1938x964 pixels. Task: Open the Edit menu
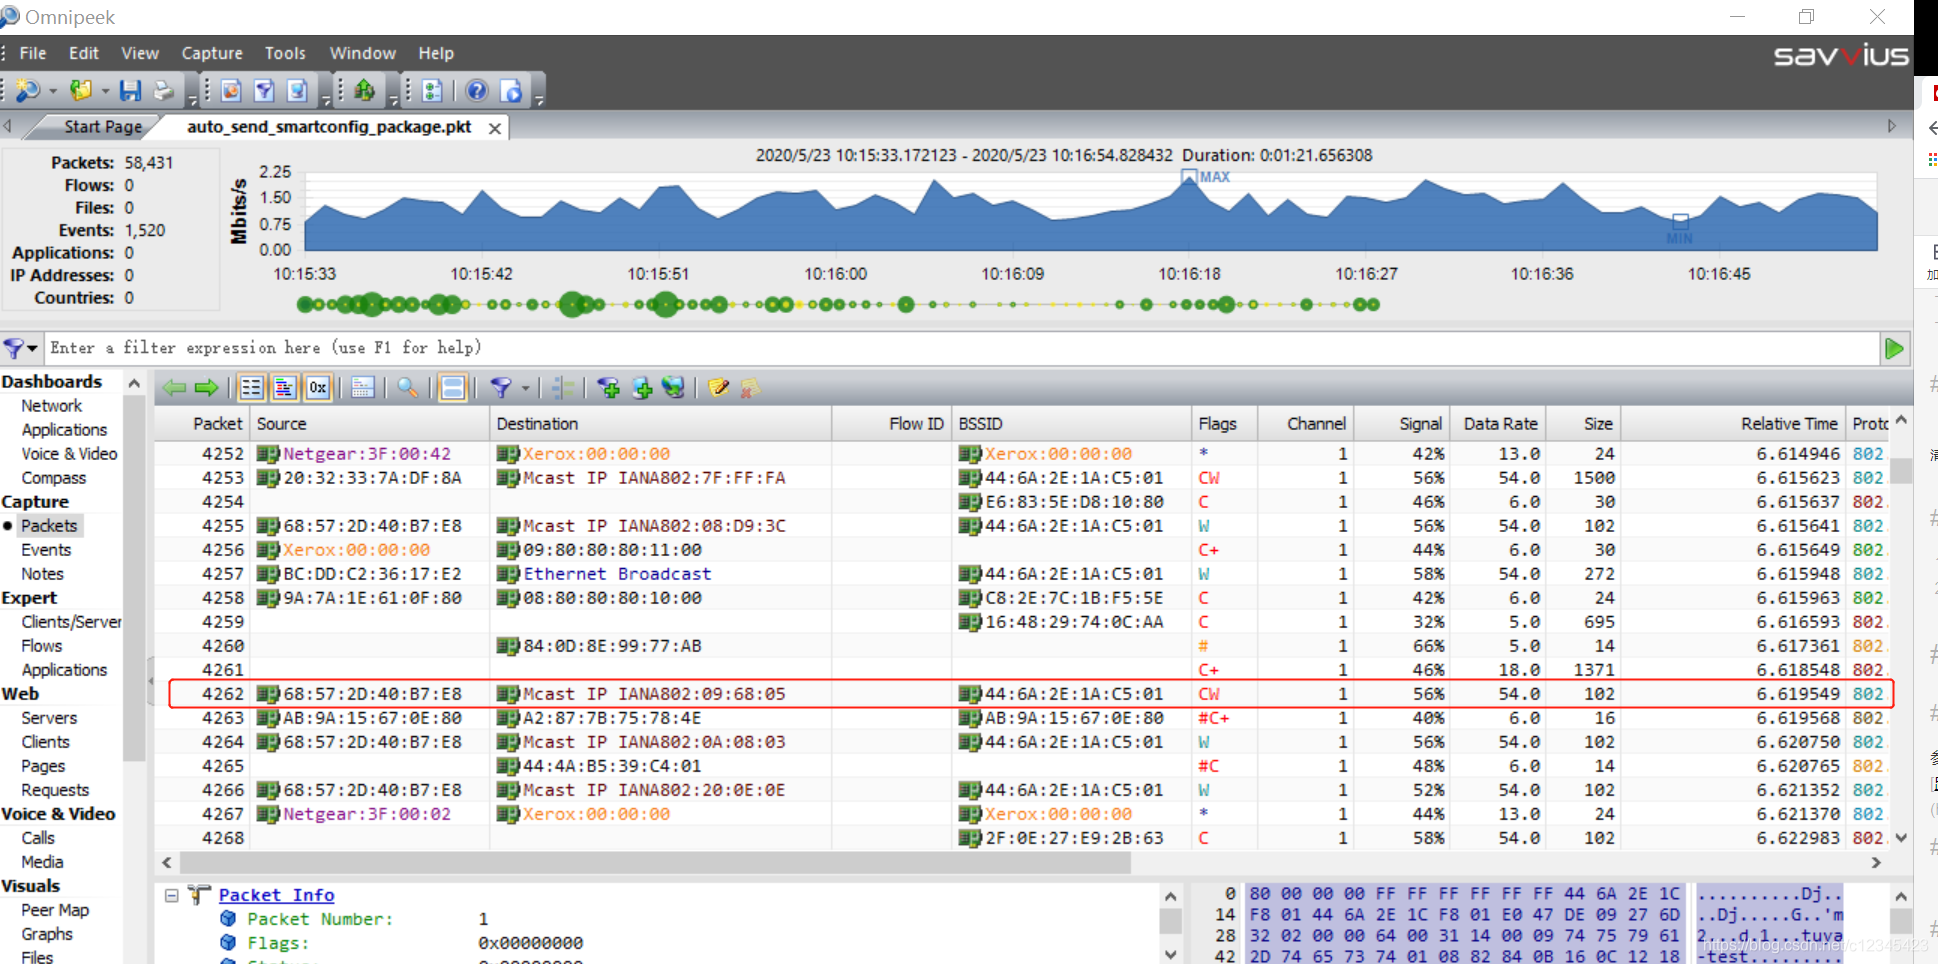84,53
